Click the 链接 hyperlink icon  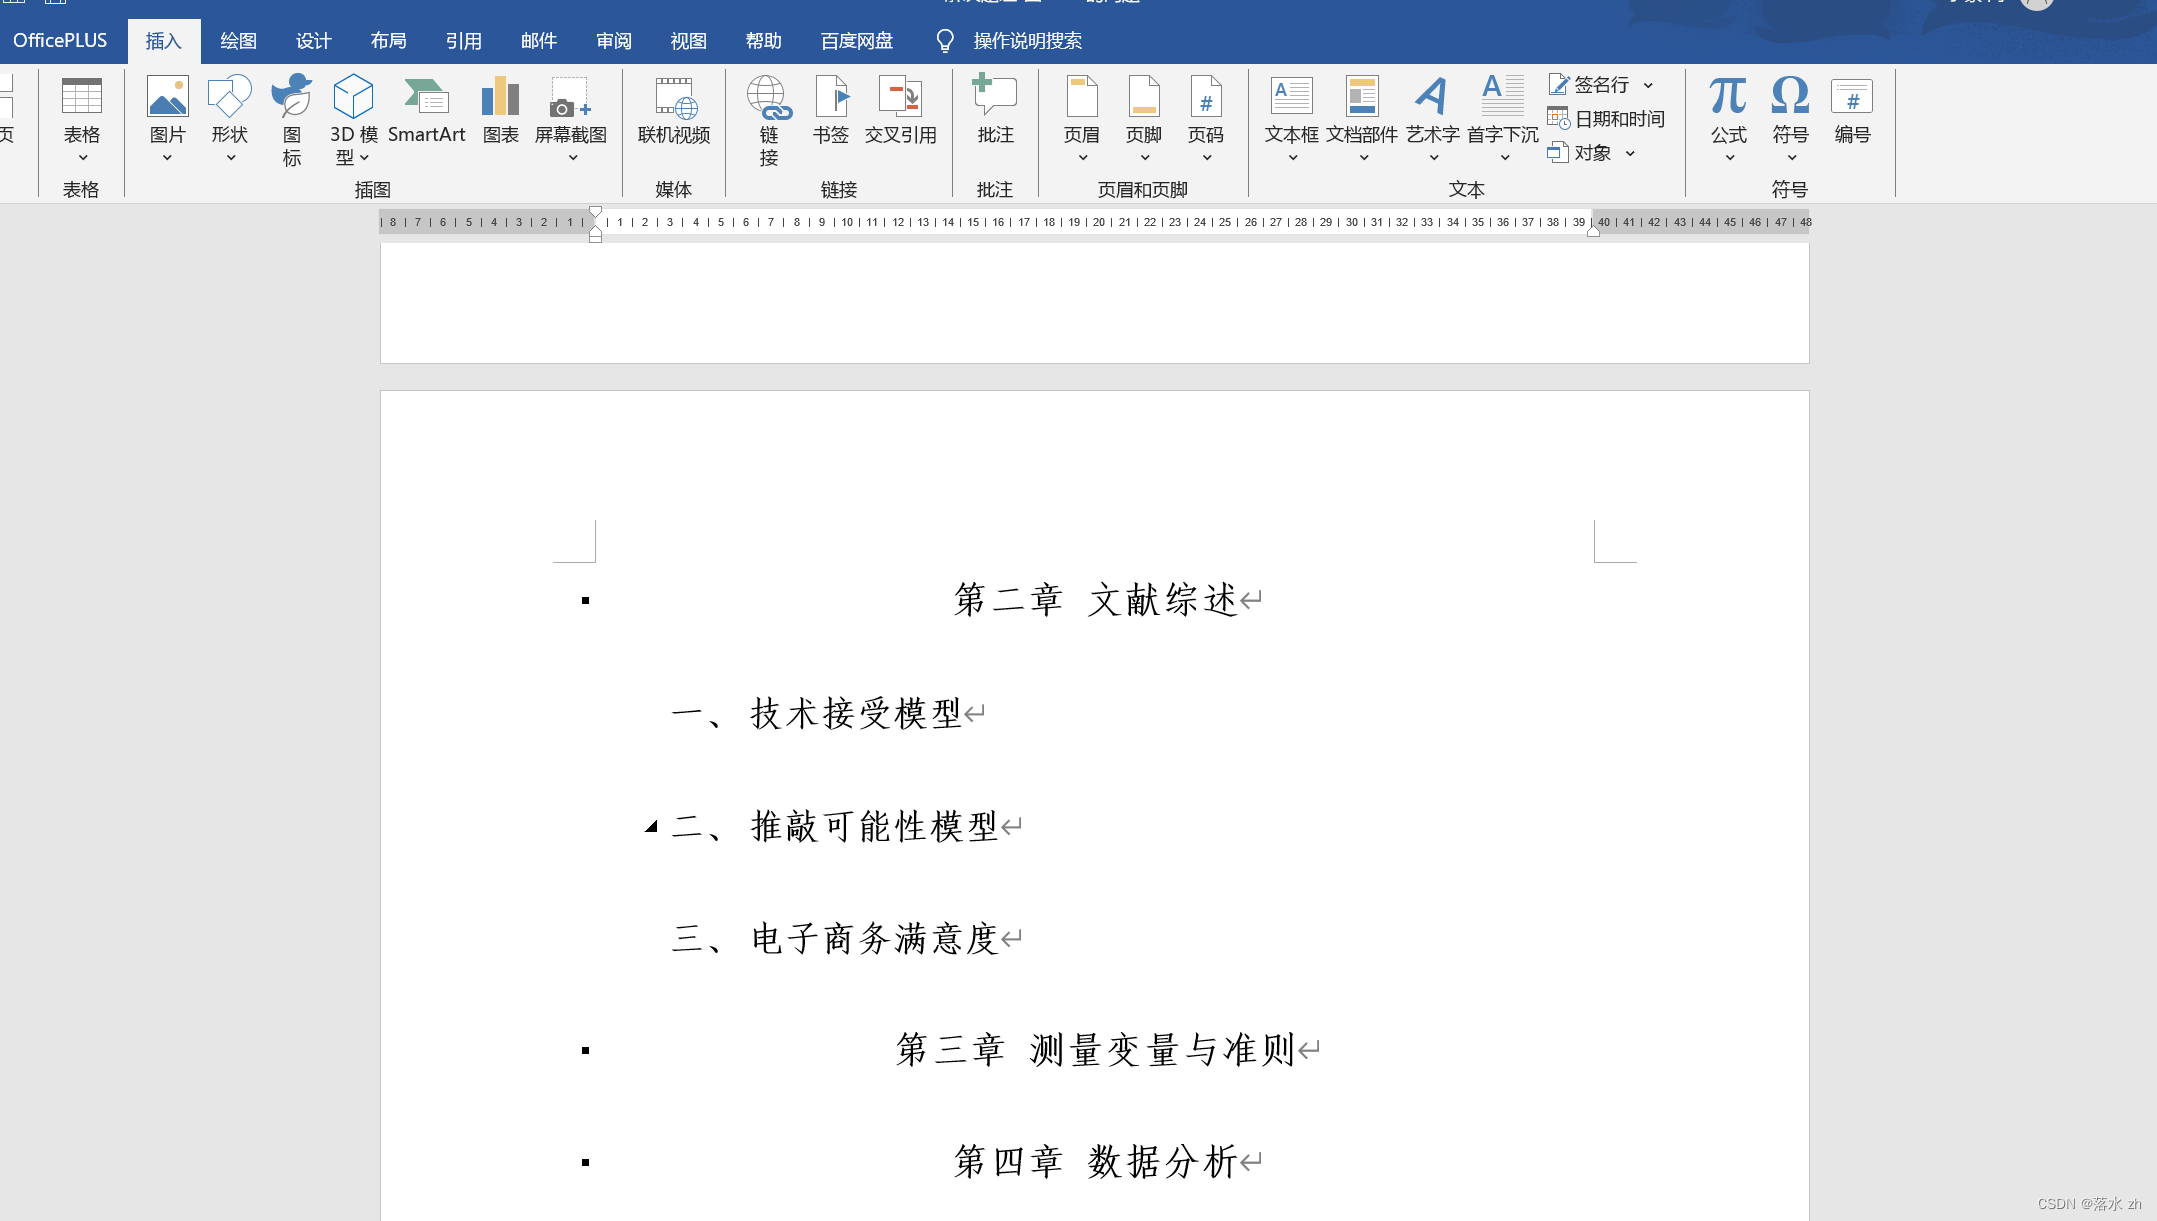click(x=769, y=97)
